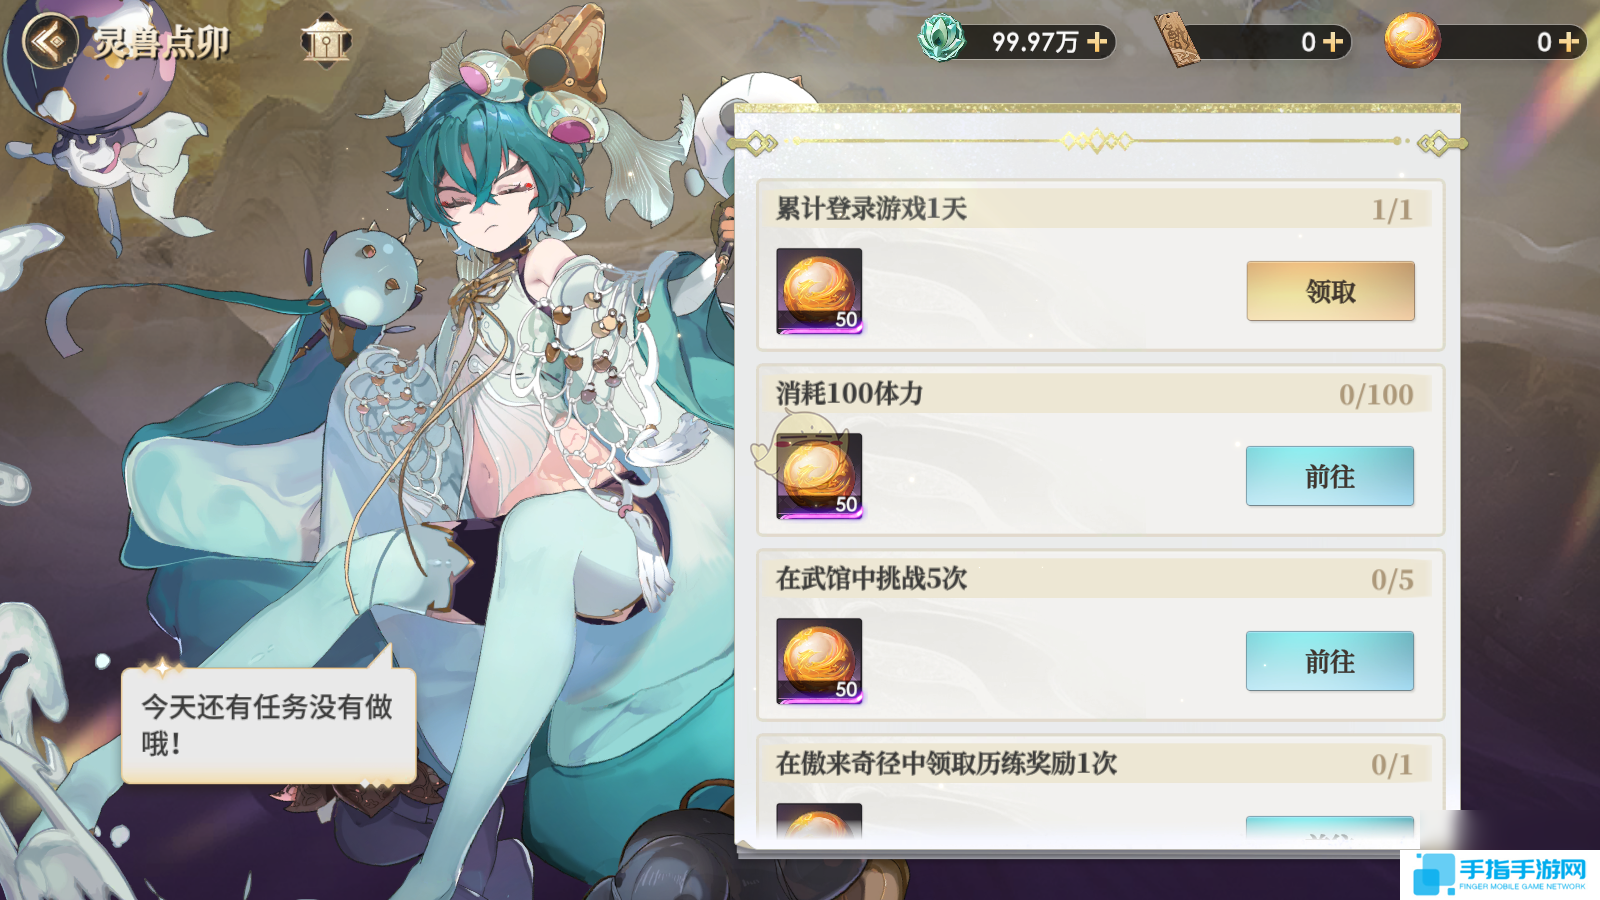The height and width of the screenshot is (900, 1600).
Task: Click the wooden token currency icon
Action: pyautogui.click(x=1177, y=41)
